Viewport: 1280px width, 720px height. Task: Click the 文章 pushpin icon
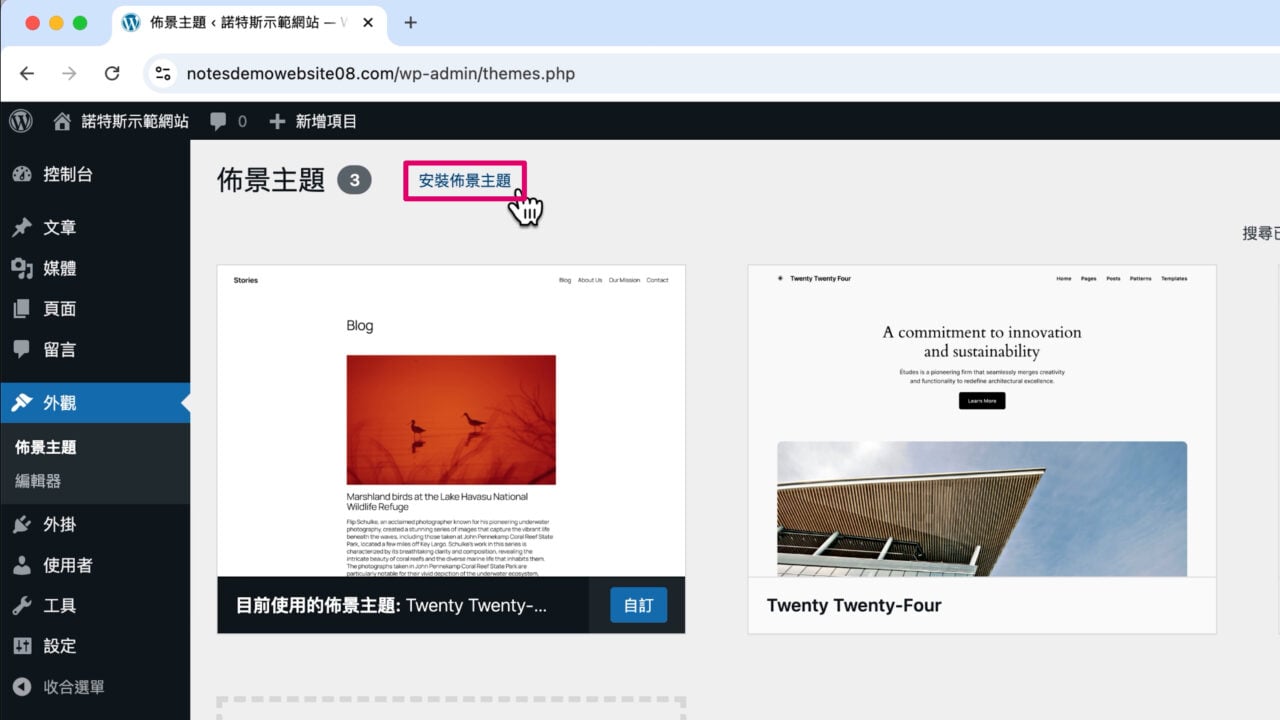tap(24, 227)
